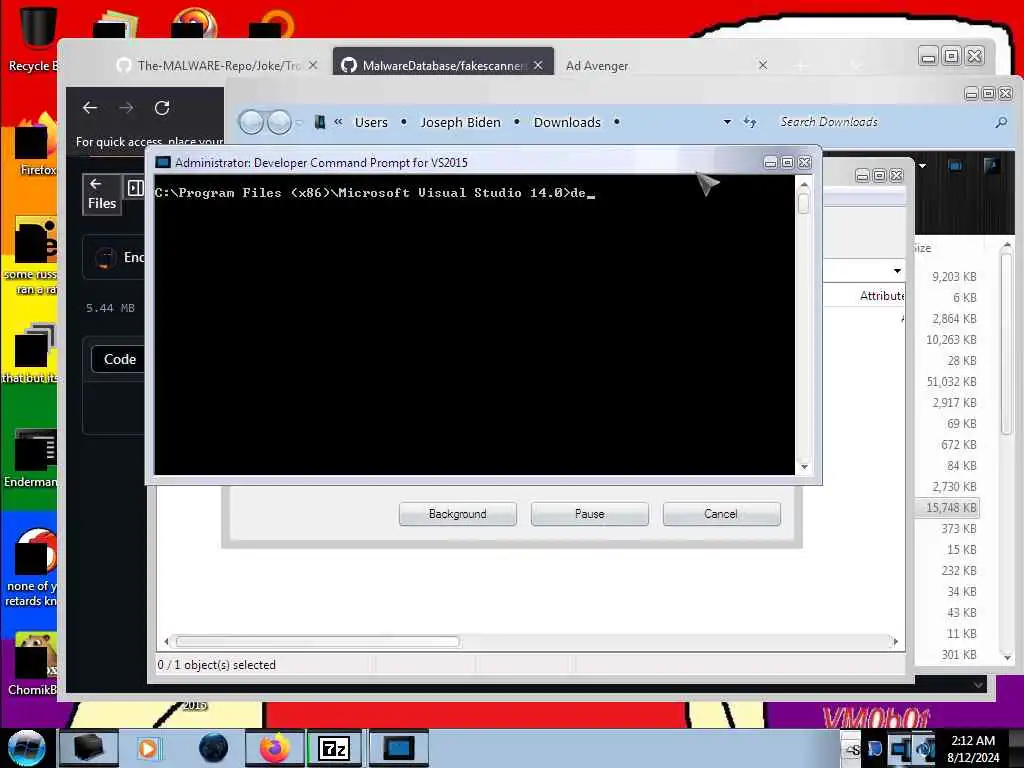Click the command prompt title bar icon

pos(163,163)
